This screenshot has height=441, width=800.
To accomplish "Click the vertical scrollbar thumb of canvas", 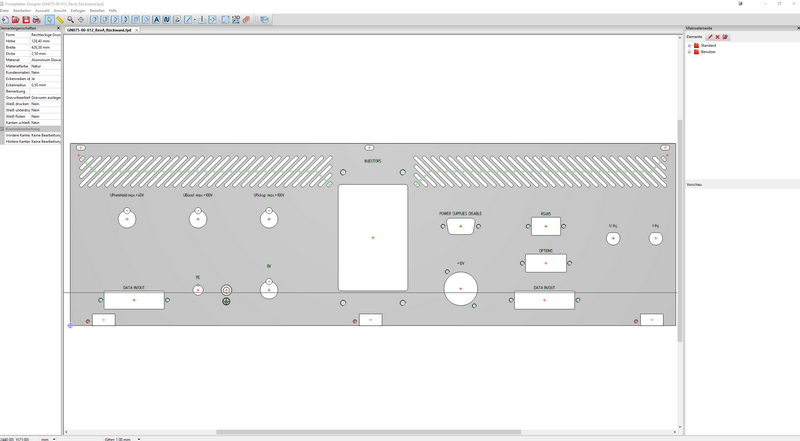I will point(680,231).
